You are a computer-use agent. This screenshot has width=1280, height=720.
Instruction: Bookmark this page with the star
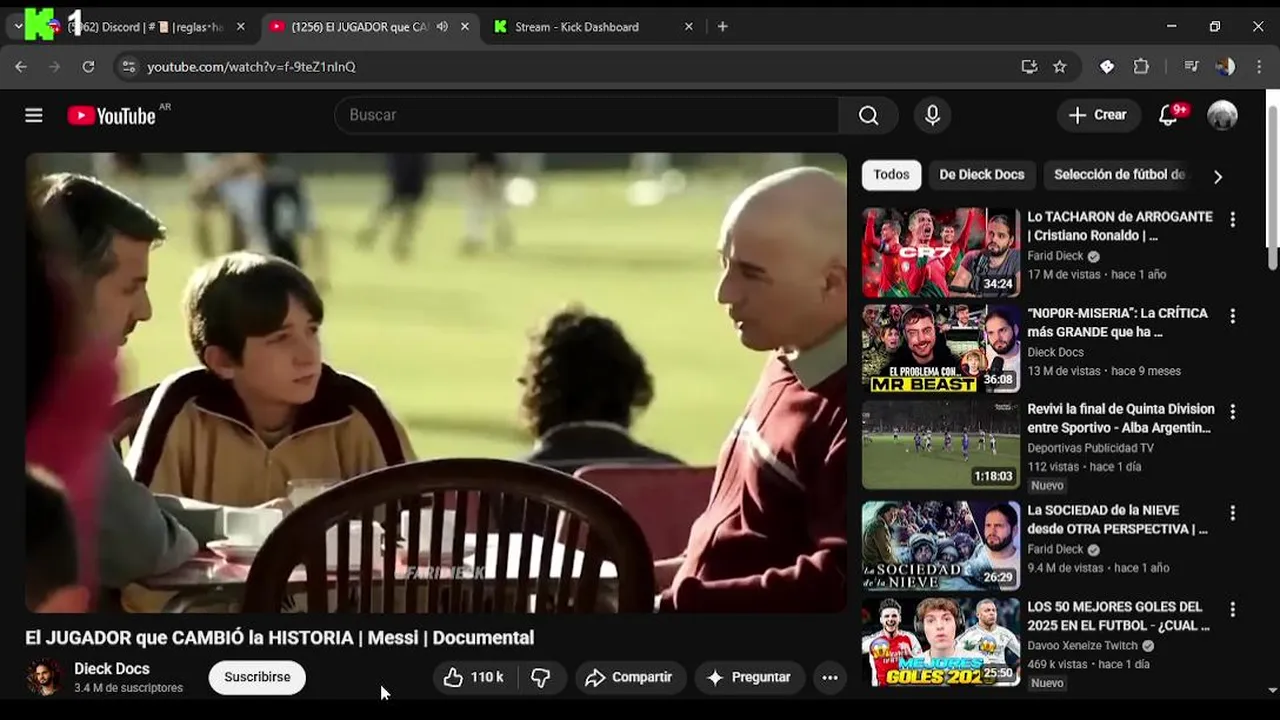click(1060, 66)
